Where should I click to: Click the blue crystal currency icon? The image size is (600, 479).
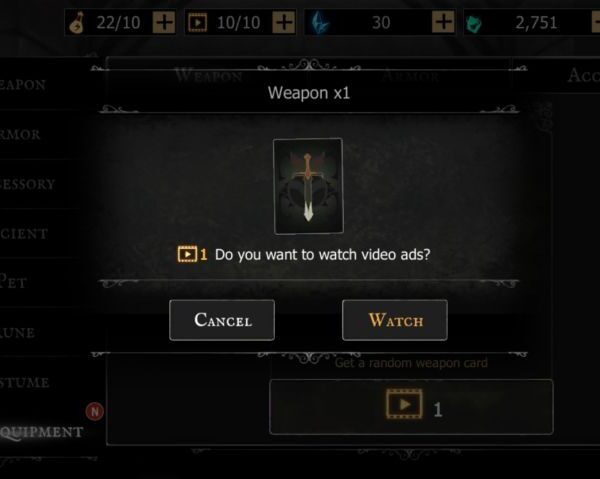click(320, 23)
